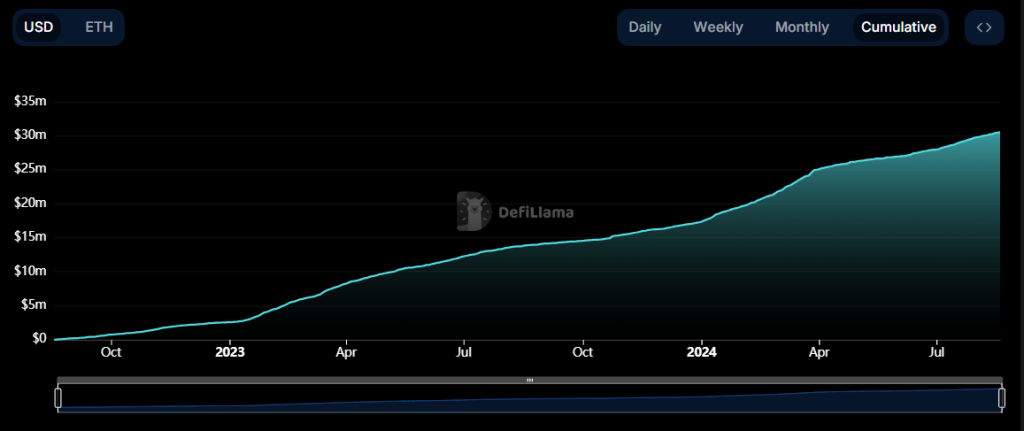Click the right handle of the range slider

point(1001,397)
